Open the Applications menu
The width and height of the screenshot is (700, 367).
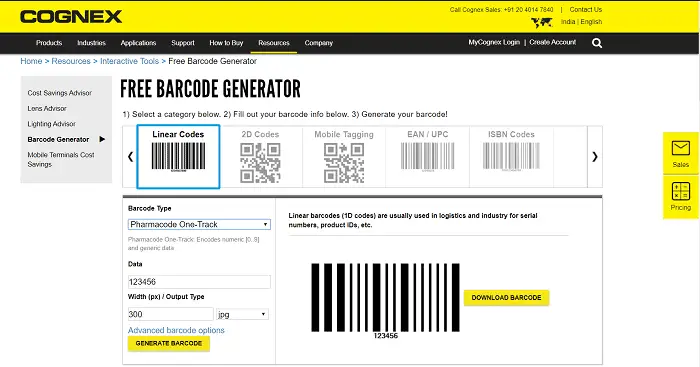pyautogui.click(x=138, y=43)
